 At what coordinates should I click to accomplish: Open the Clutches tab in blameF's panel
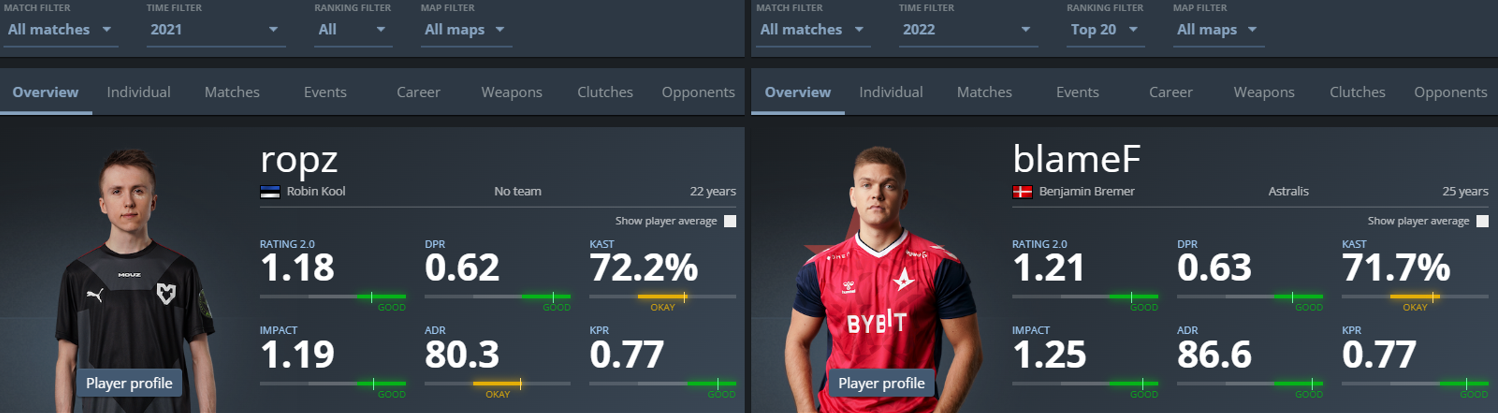pyautogui.click(x=1357, y=92)
